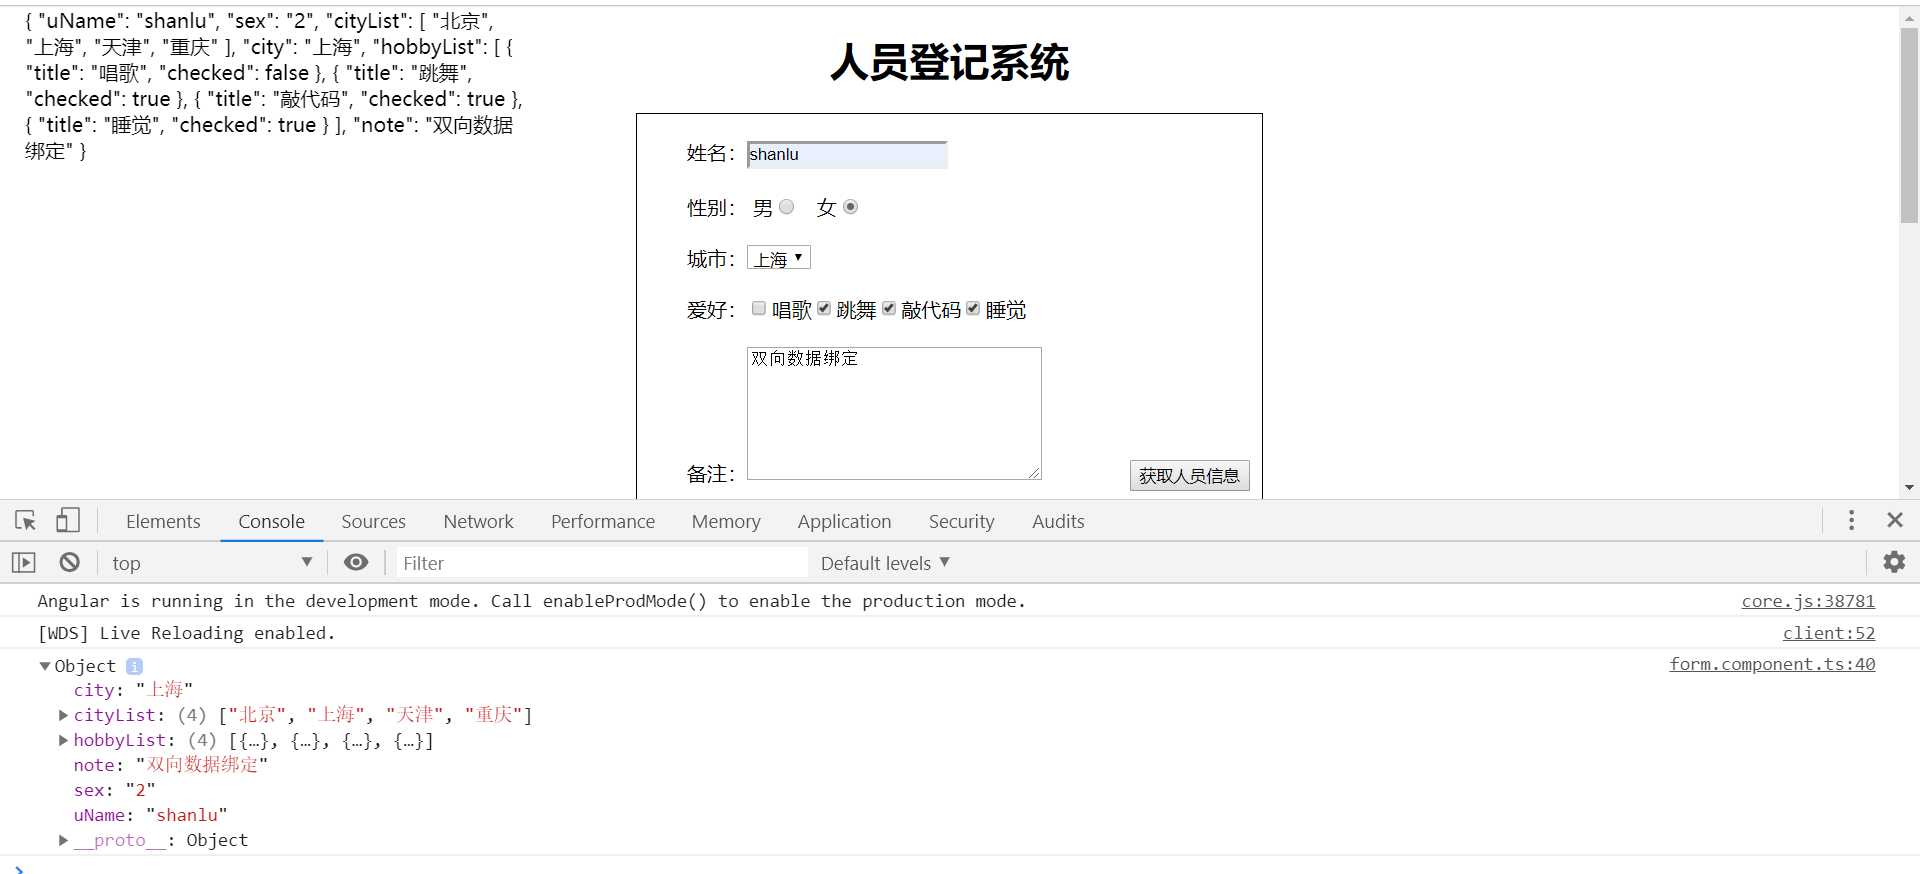Focus the 备注 textarea
Screen dimensions: 1920x874
(894, 413)
